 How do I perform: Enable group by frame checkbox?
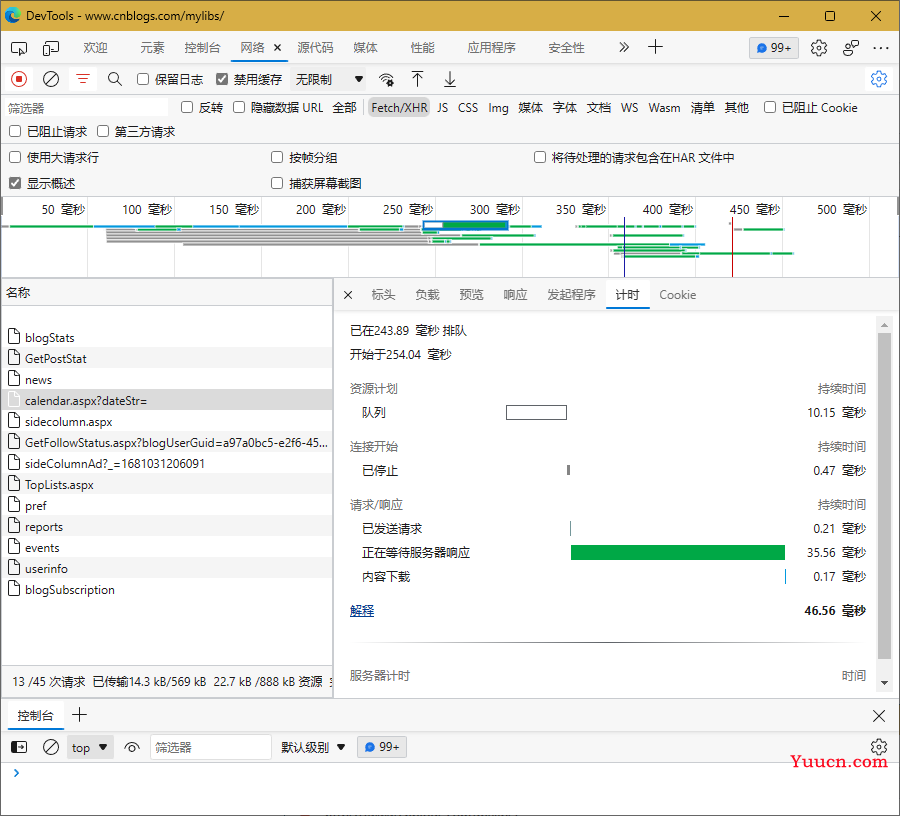pyautogui.click(x=277, y=157)
